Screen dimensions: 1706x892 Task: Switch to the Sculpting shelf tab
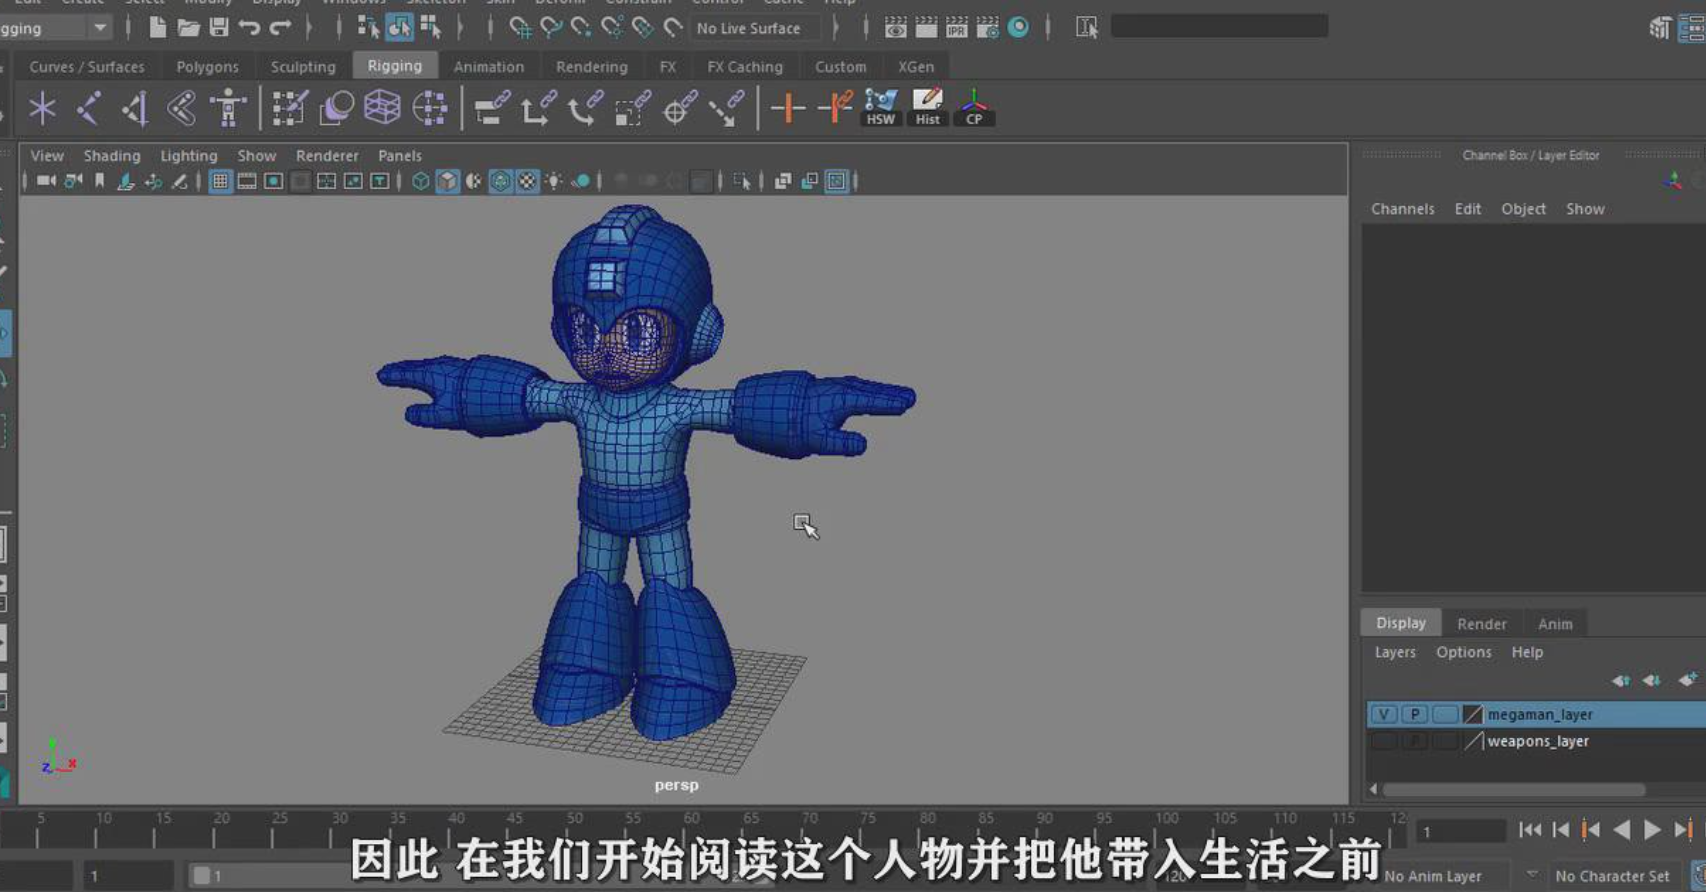pyautogui.click(x=303, y=66)
